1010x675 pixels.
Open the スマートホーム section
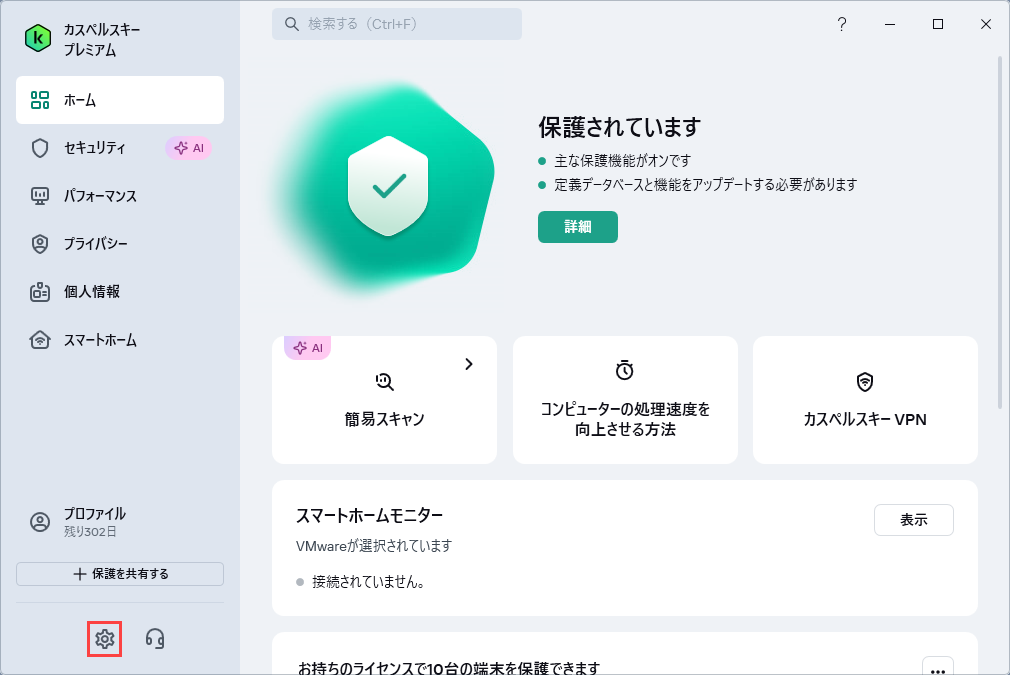pos(120,340)
